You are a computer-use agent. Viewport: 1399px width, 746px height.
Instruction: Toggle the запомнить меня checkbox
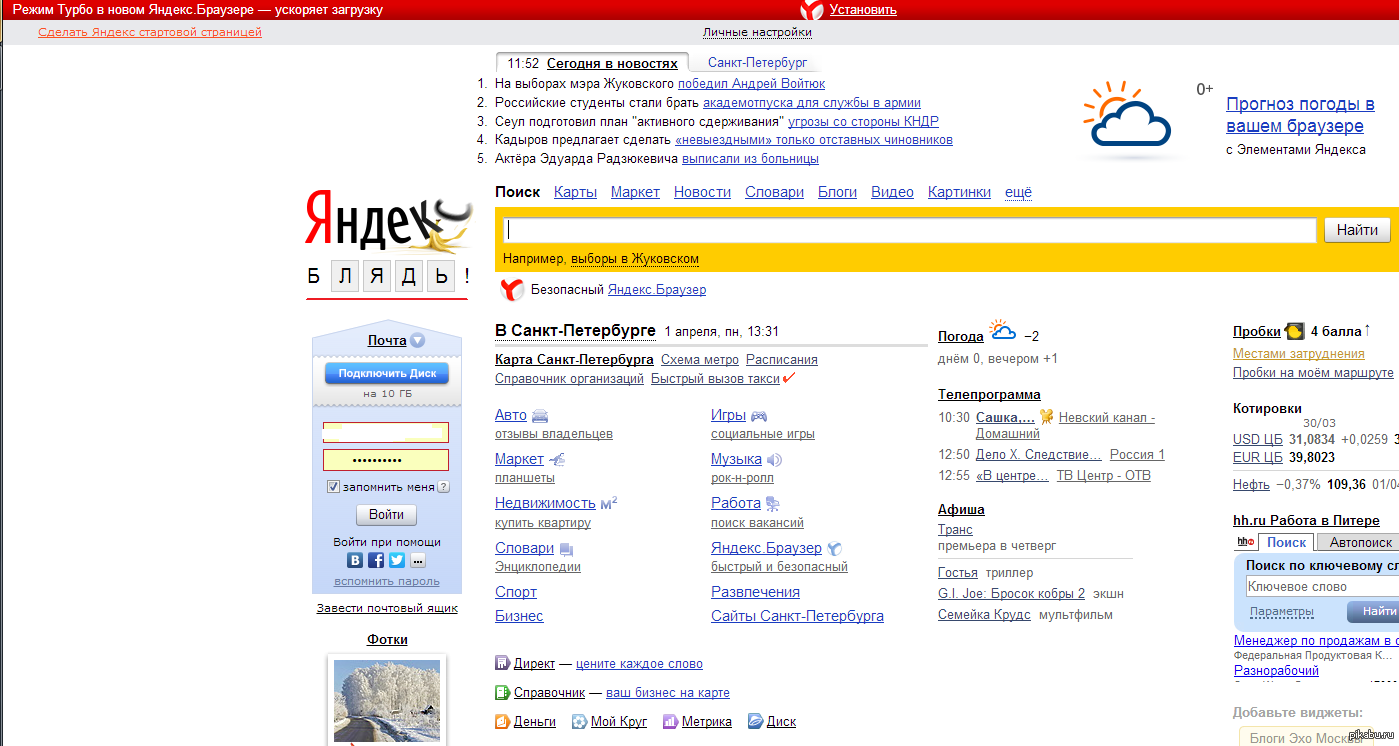334,487
